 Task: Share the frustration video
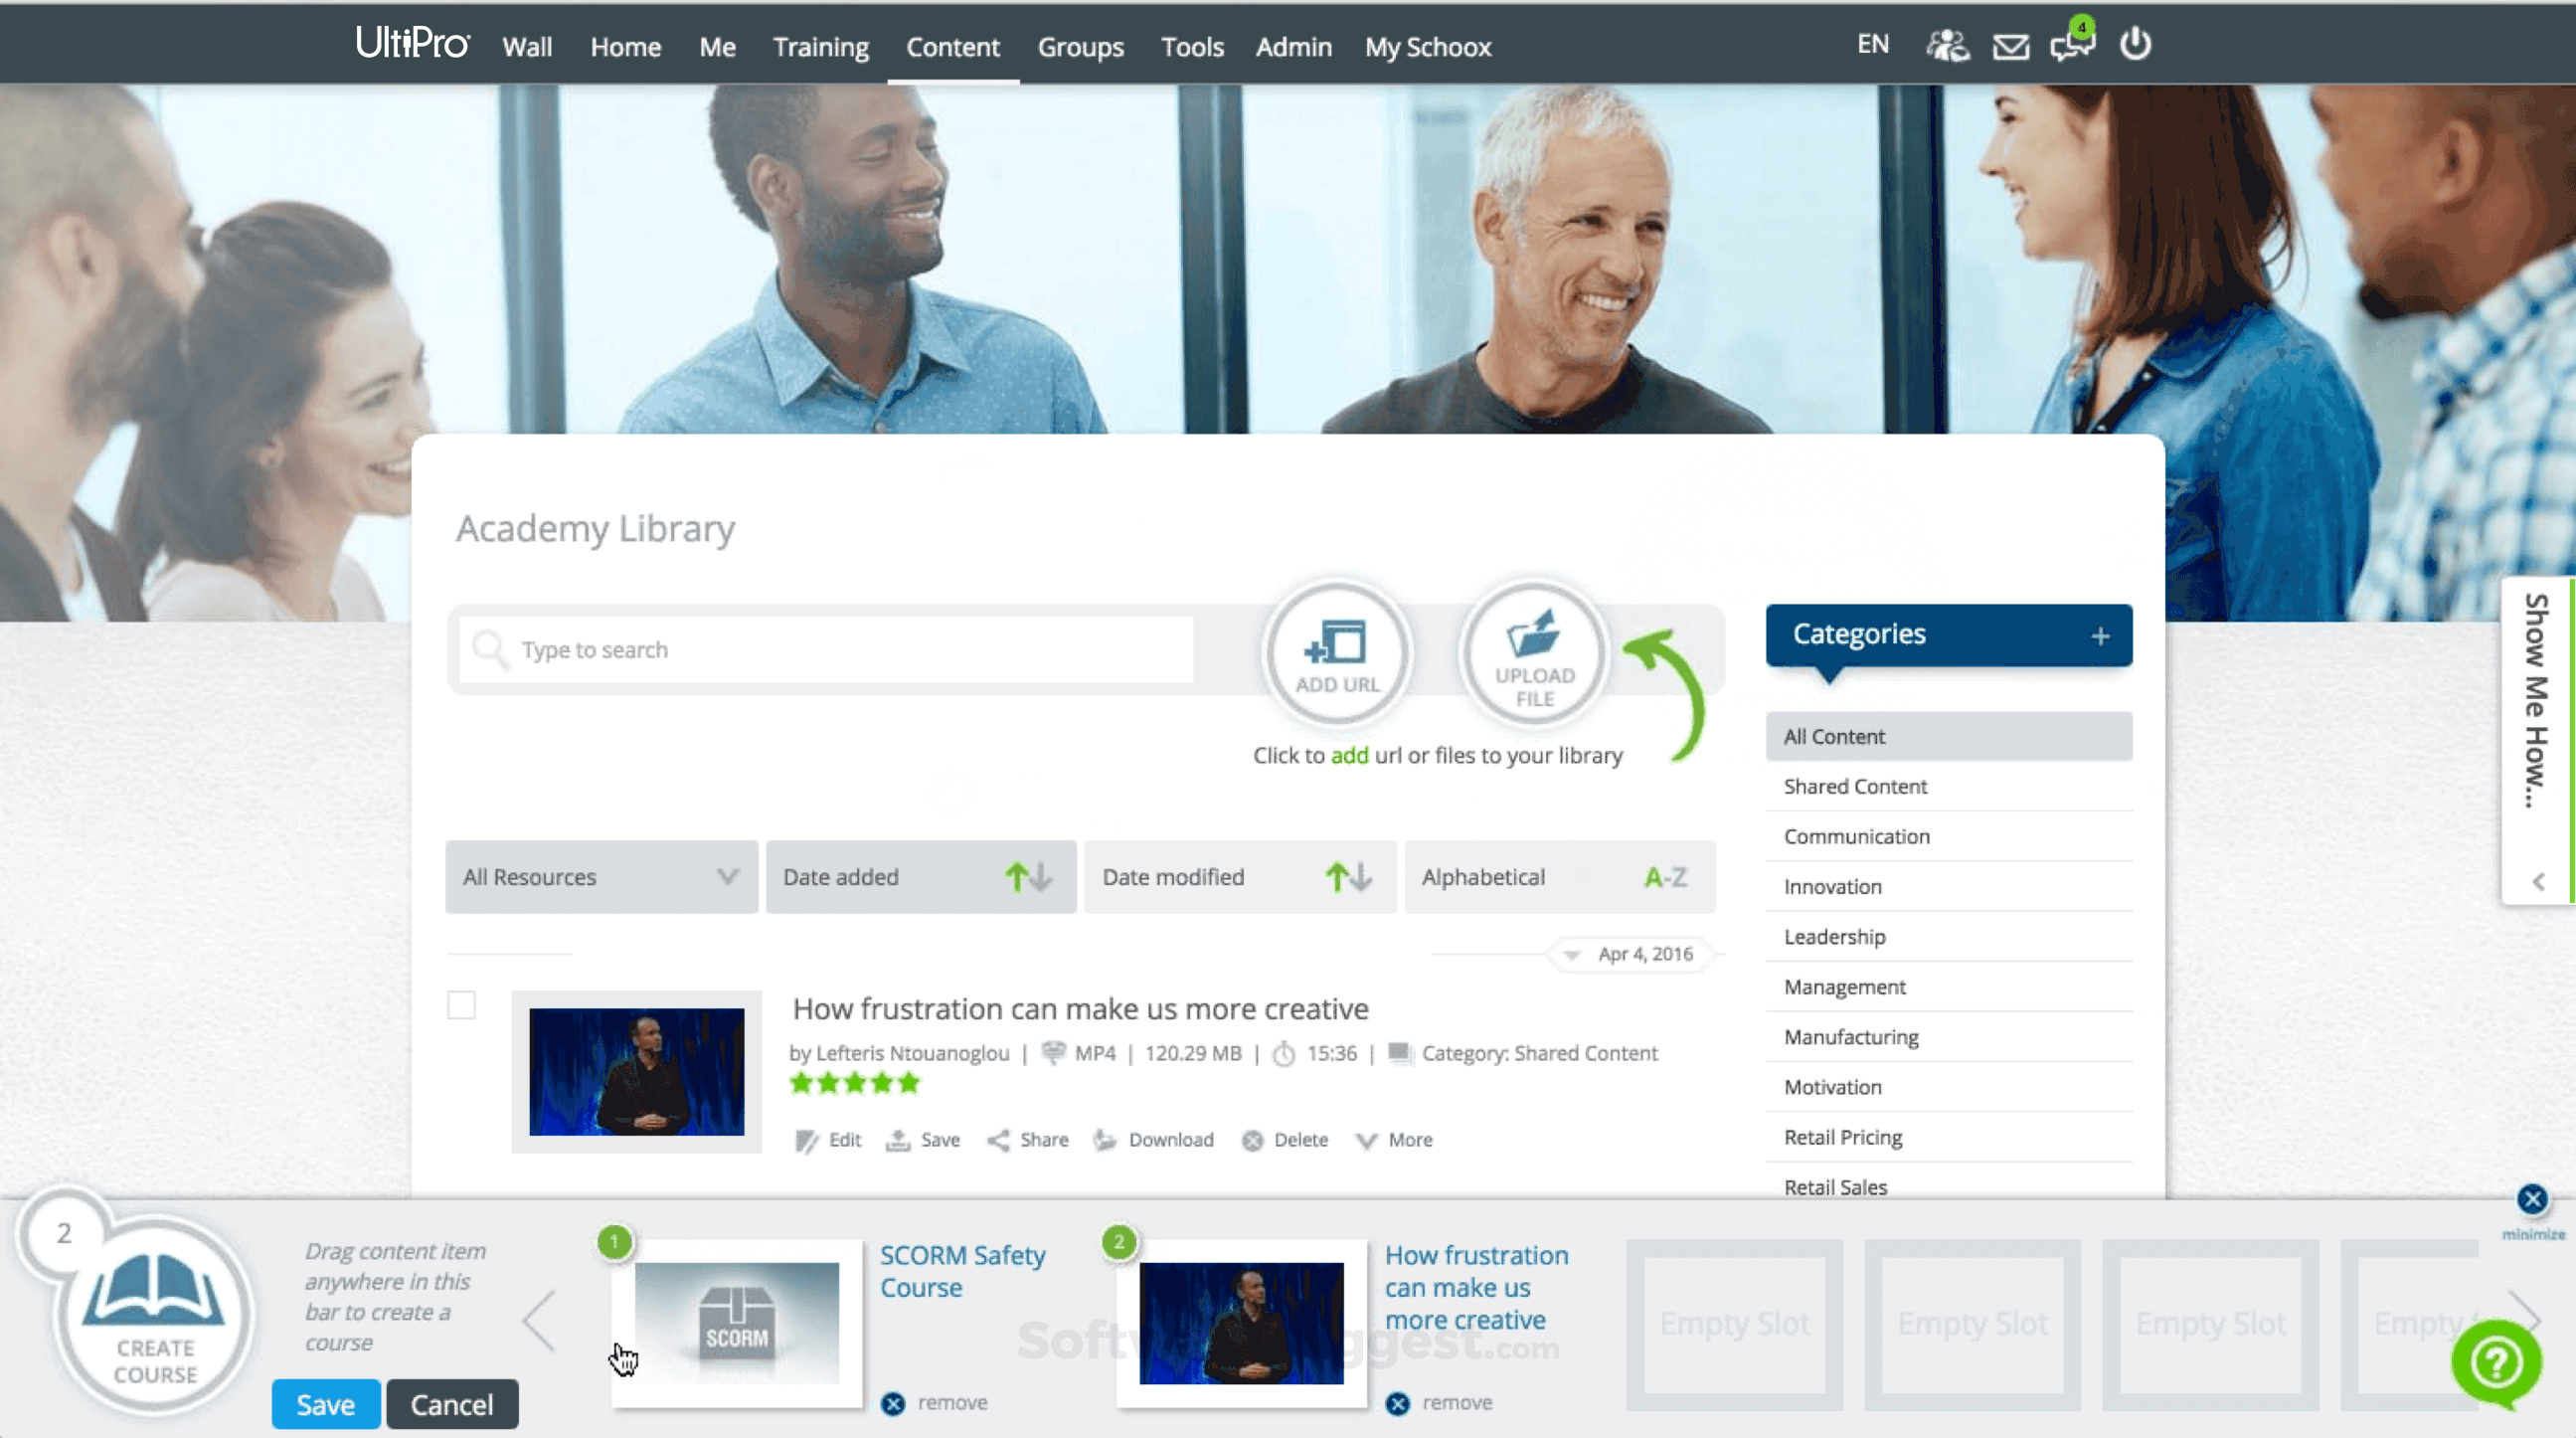pos(1026,1139)
